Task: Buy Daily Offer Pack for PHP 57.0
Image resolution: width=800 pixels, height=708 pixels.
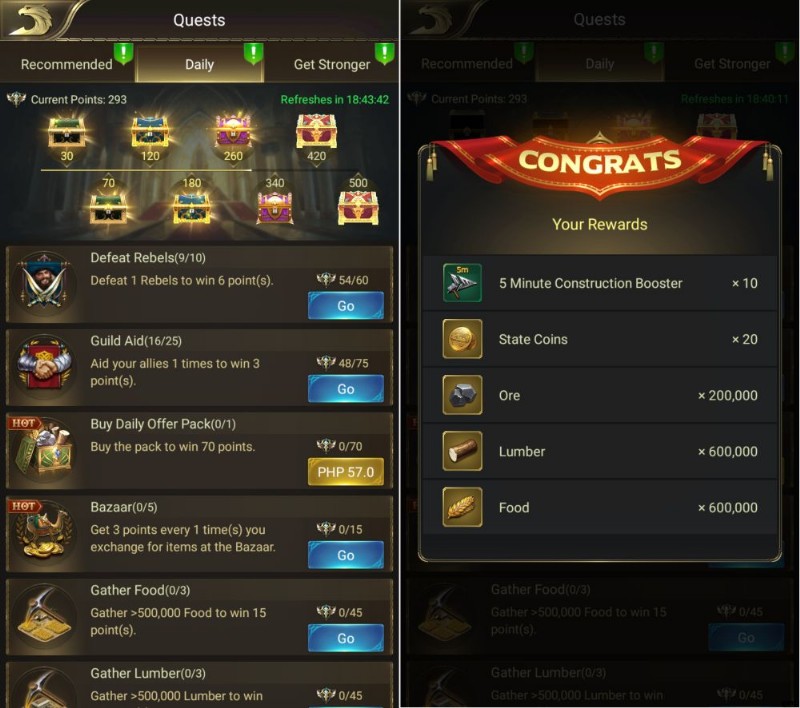Action: pyautogui.click(x=345, y=472)
